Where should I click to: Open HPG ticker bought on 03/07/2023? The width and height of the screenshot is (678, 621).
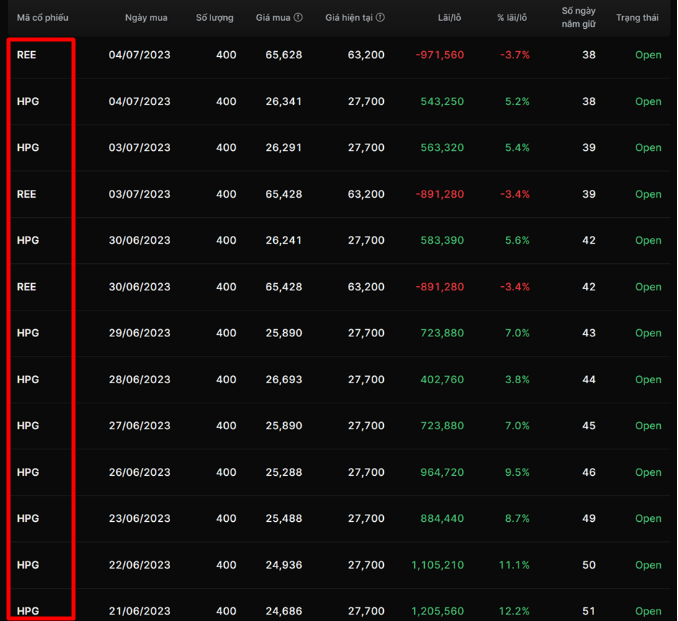click(28, 147)
